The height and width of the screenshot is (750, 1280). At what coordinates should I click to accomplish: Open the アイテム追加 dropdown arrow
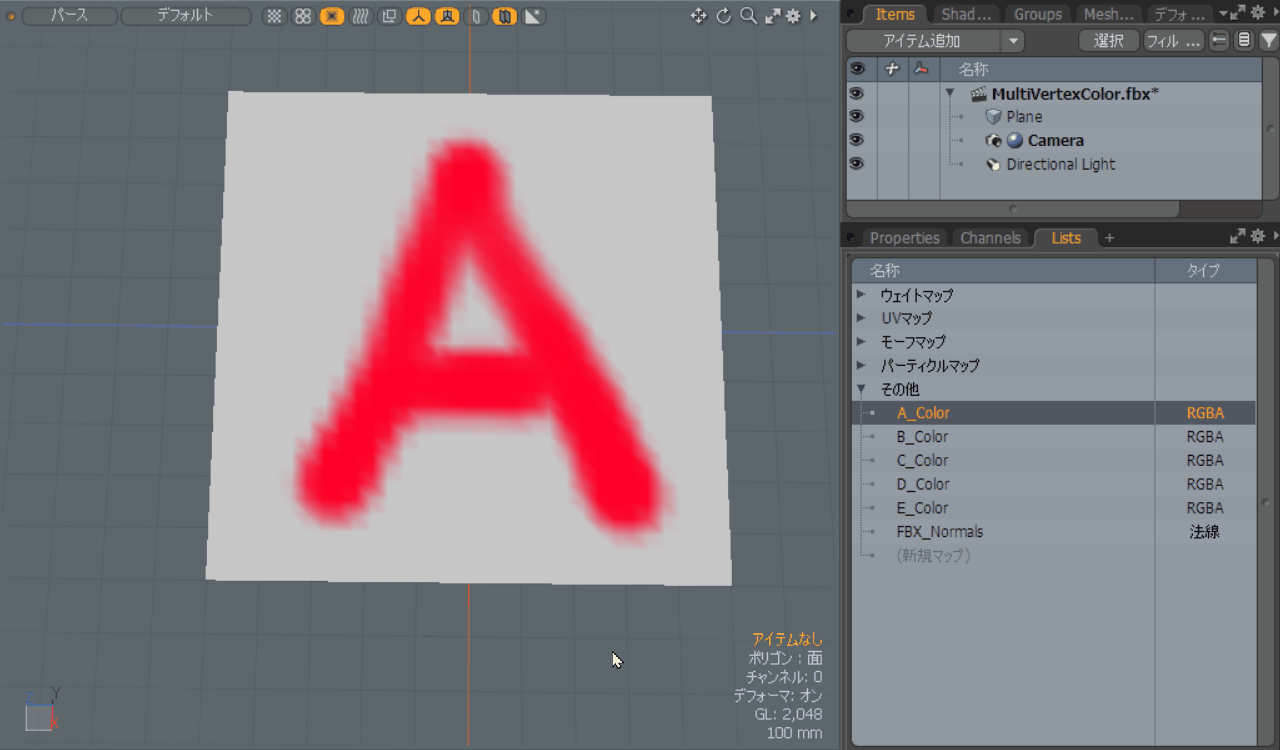1013,41
